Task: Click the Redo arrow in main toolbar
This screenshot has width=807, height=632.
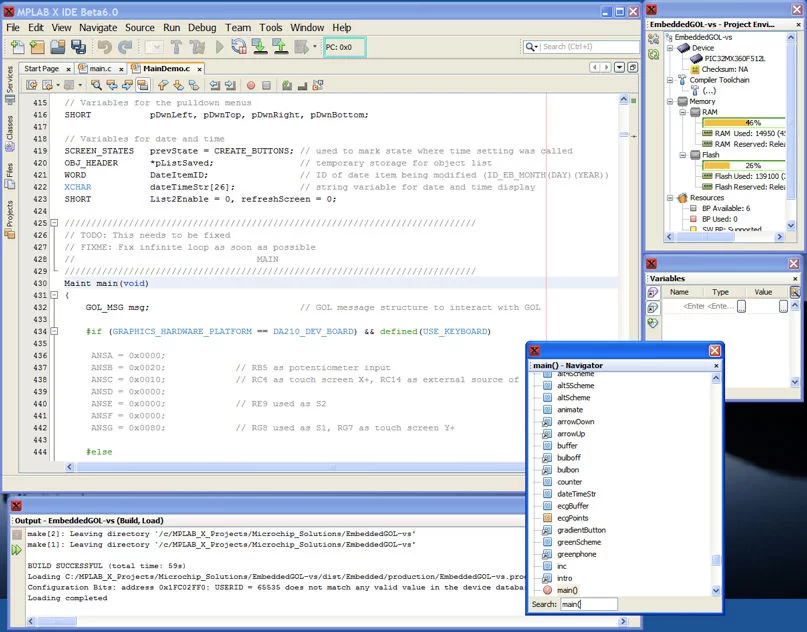Action: [125, 47]
